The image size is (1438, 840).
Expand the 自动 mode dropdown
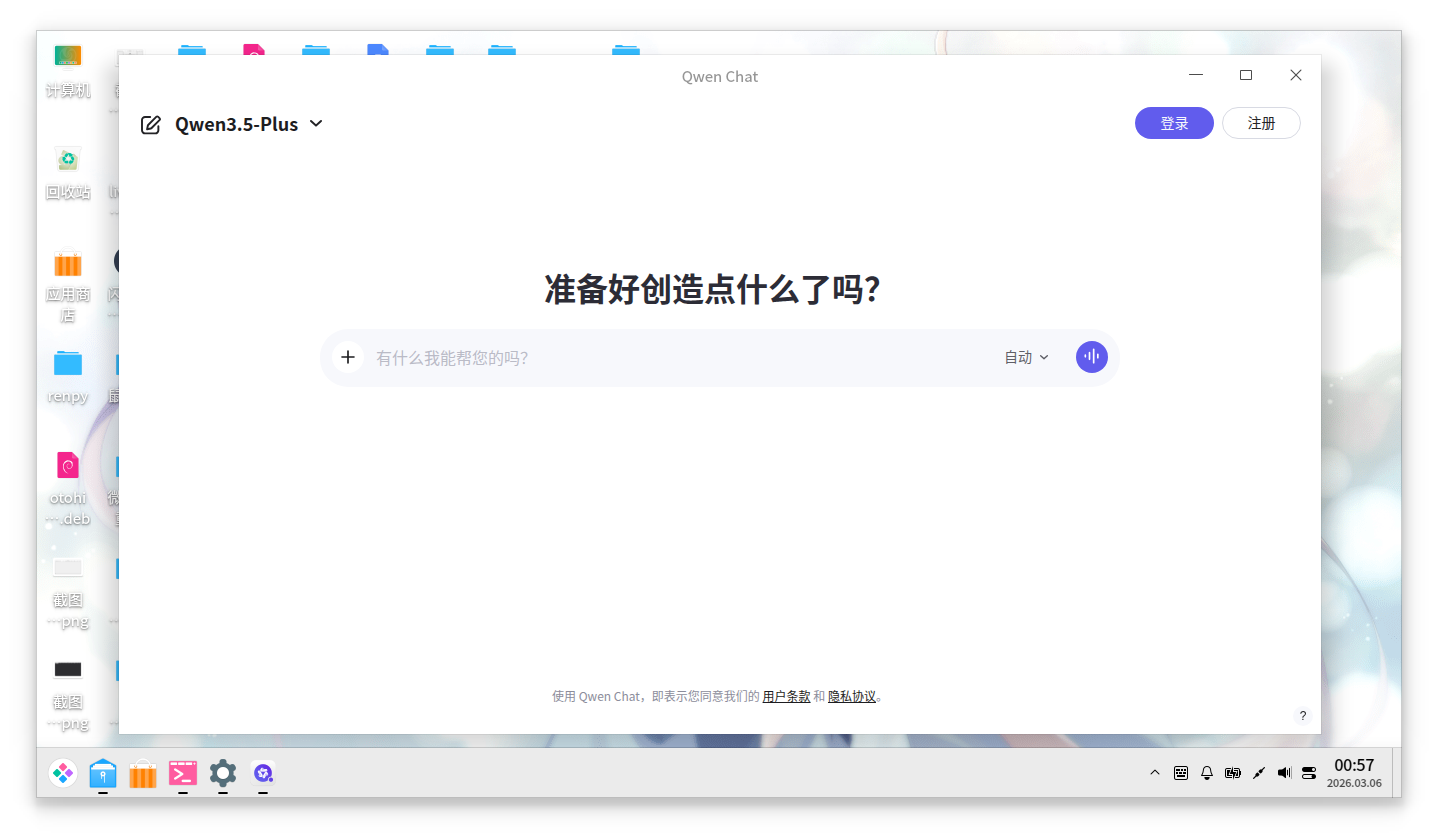pyautogui.click(x=1027, y=357)
